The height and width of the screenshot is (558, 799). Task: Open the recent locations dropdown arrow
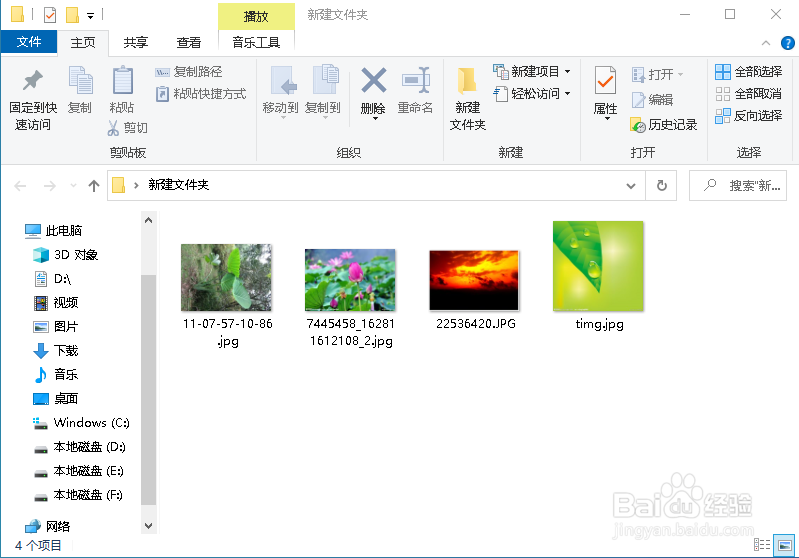pyautogui.click(x=73, y=185)
